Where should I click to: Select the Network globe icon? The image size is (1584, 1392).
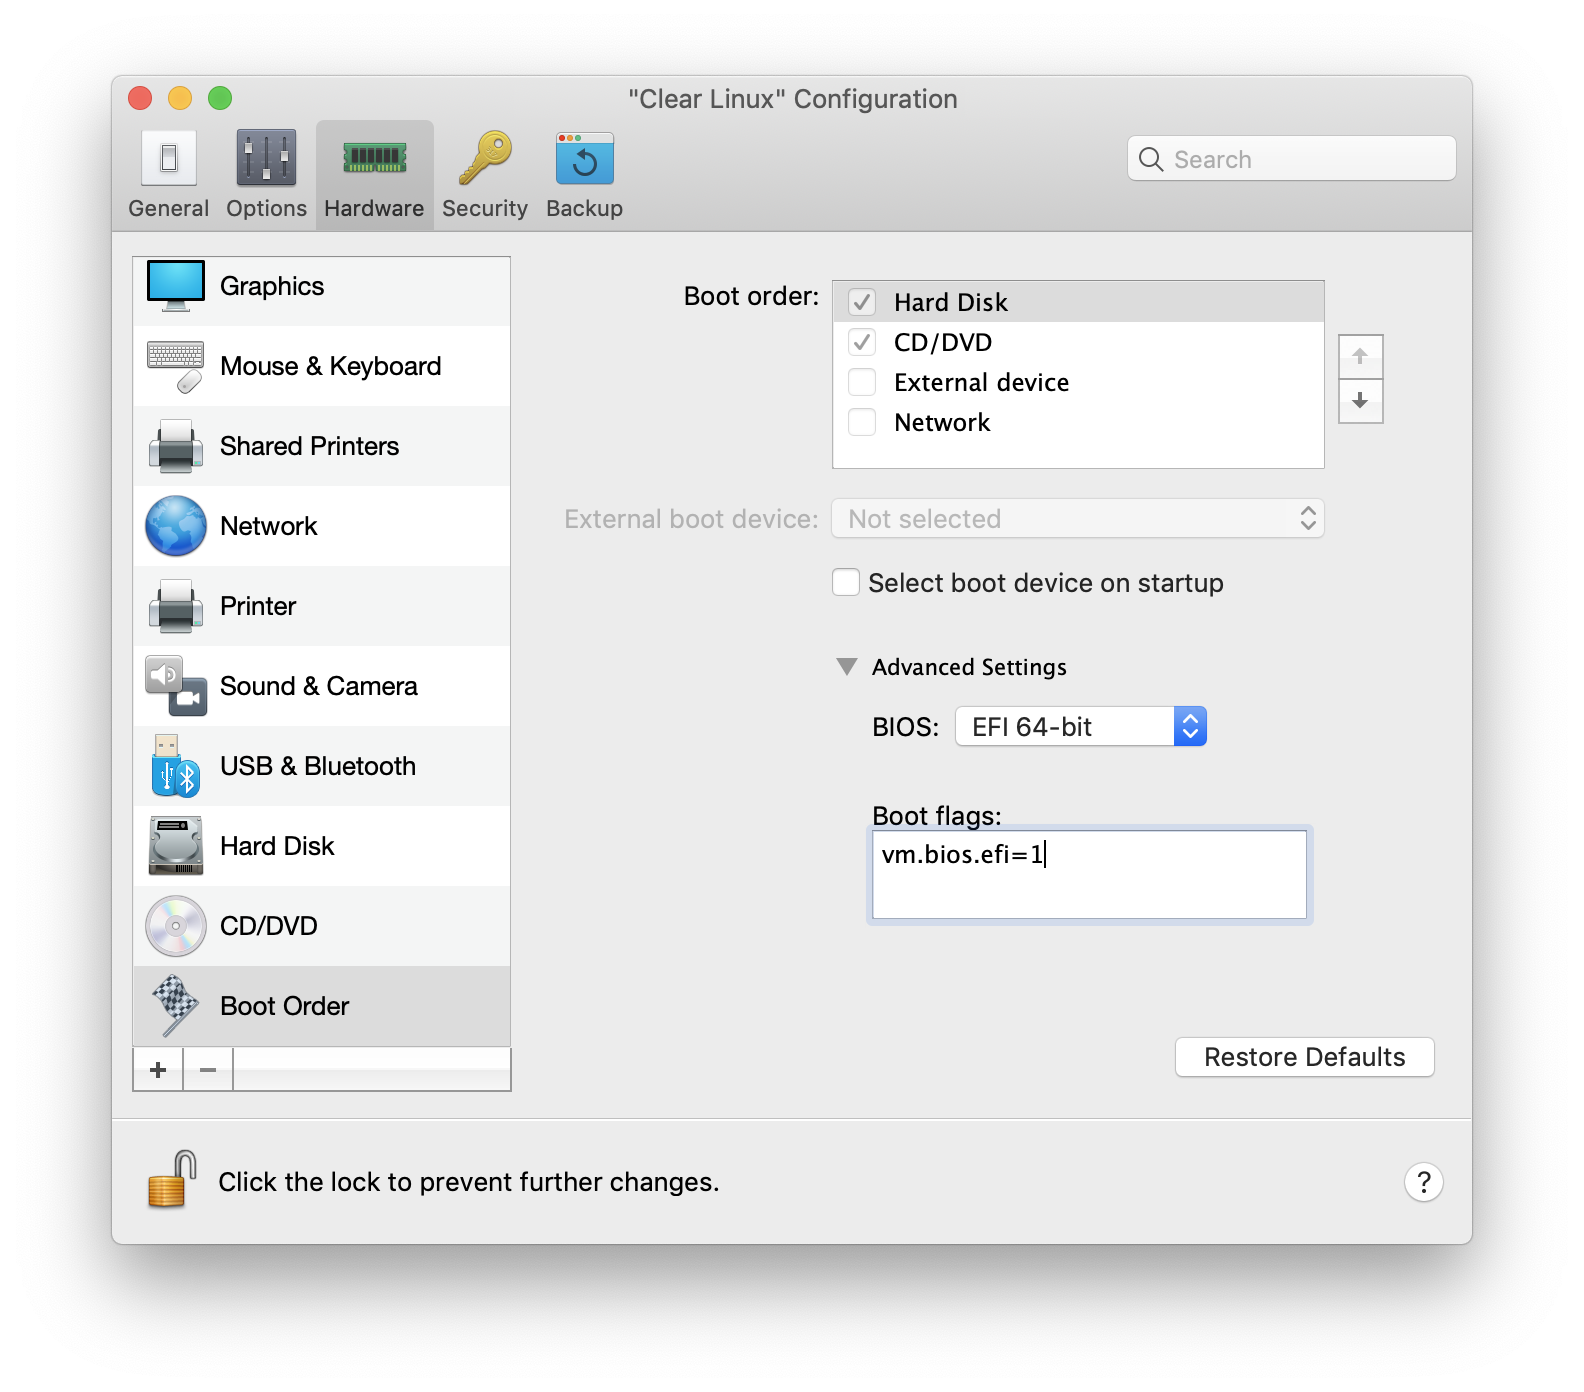click(176, 526)
